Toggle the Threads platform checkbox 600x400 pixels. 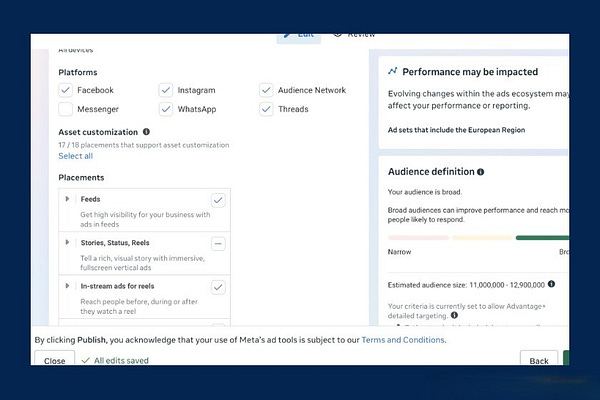click(x=266, y=109)
